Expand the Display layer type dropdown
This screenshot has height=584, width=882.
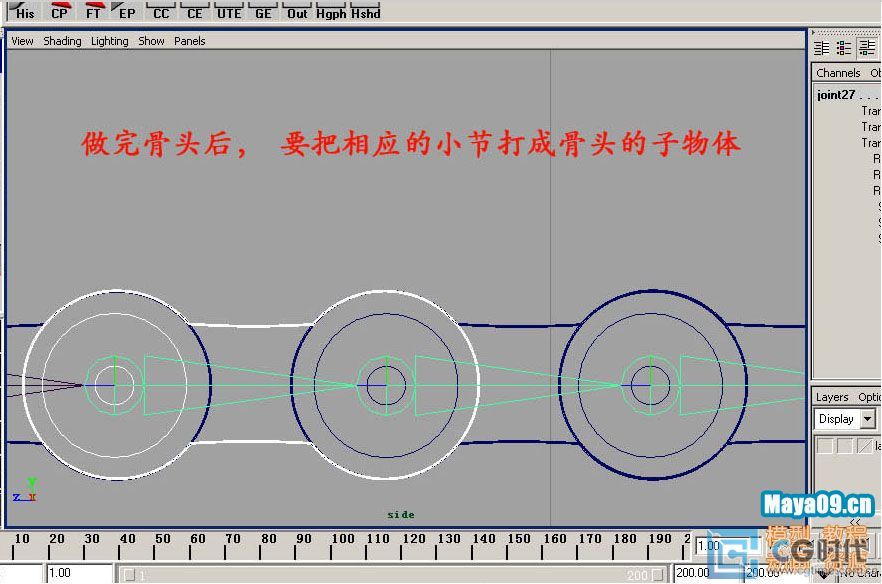(868, 419)
